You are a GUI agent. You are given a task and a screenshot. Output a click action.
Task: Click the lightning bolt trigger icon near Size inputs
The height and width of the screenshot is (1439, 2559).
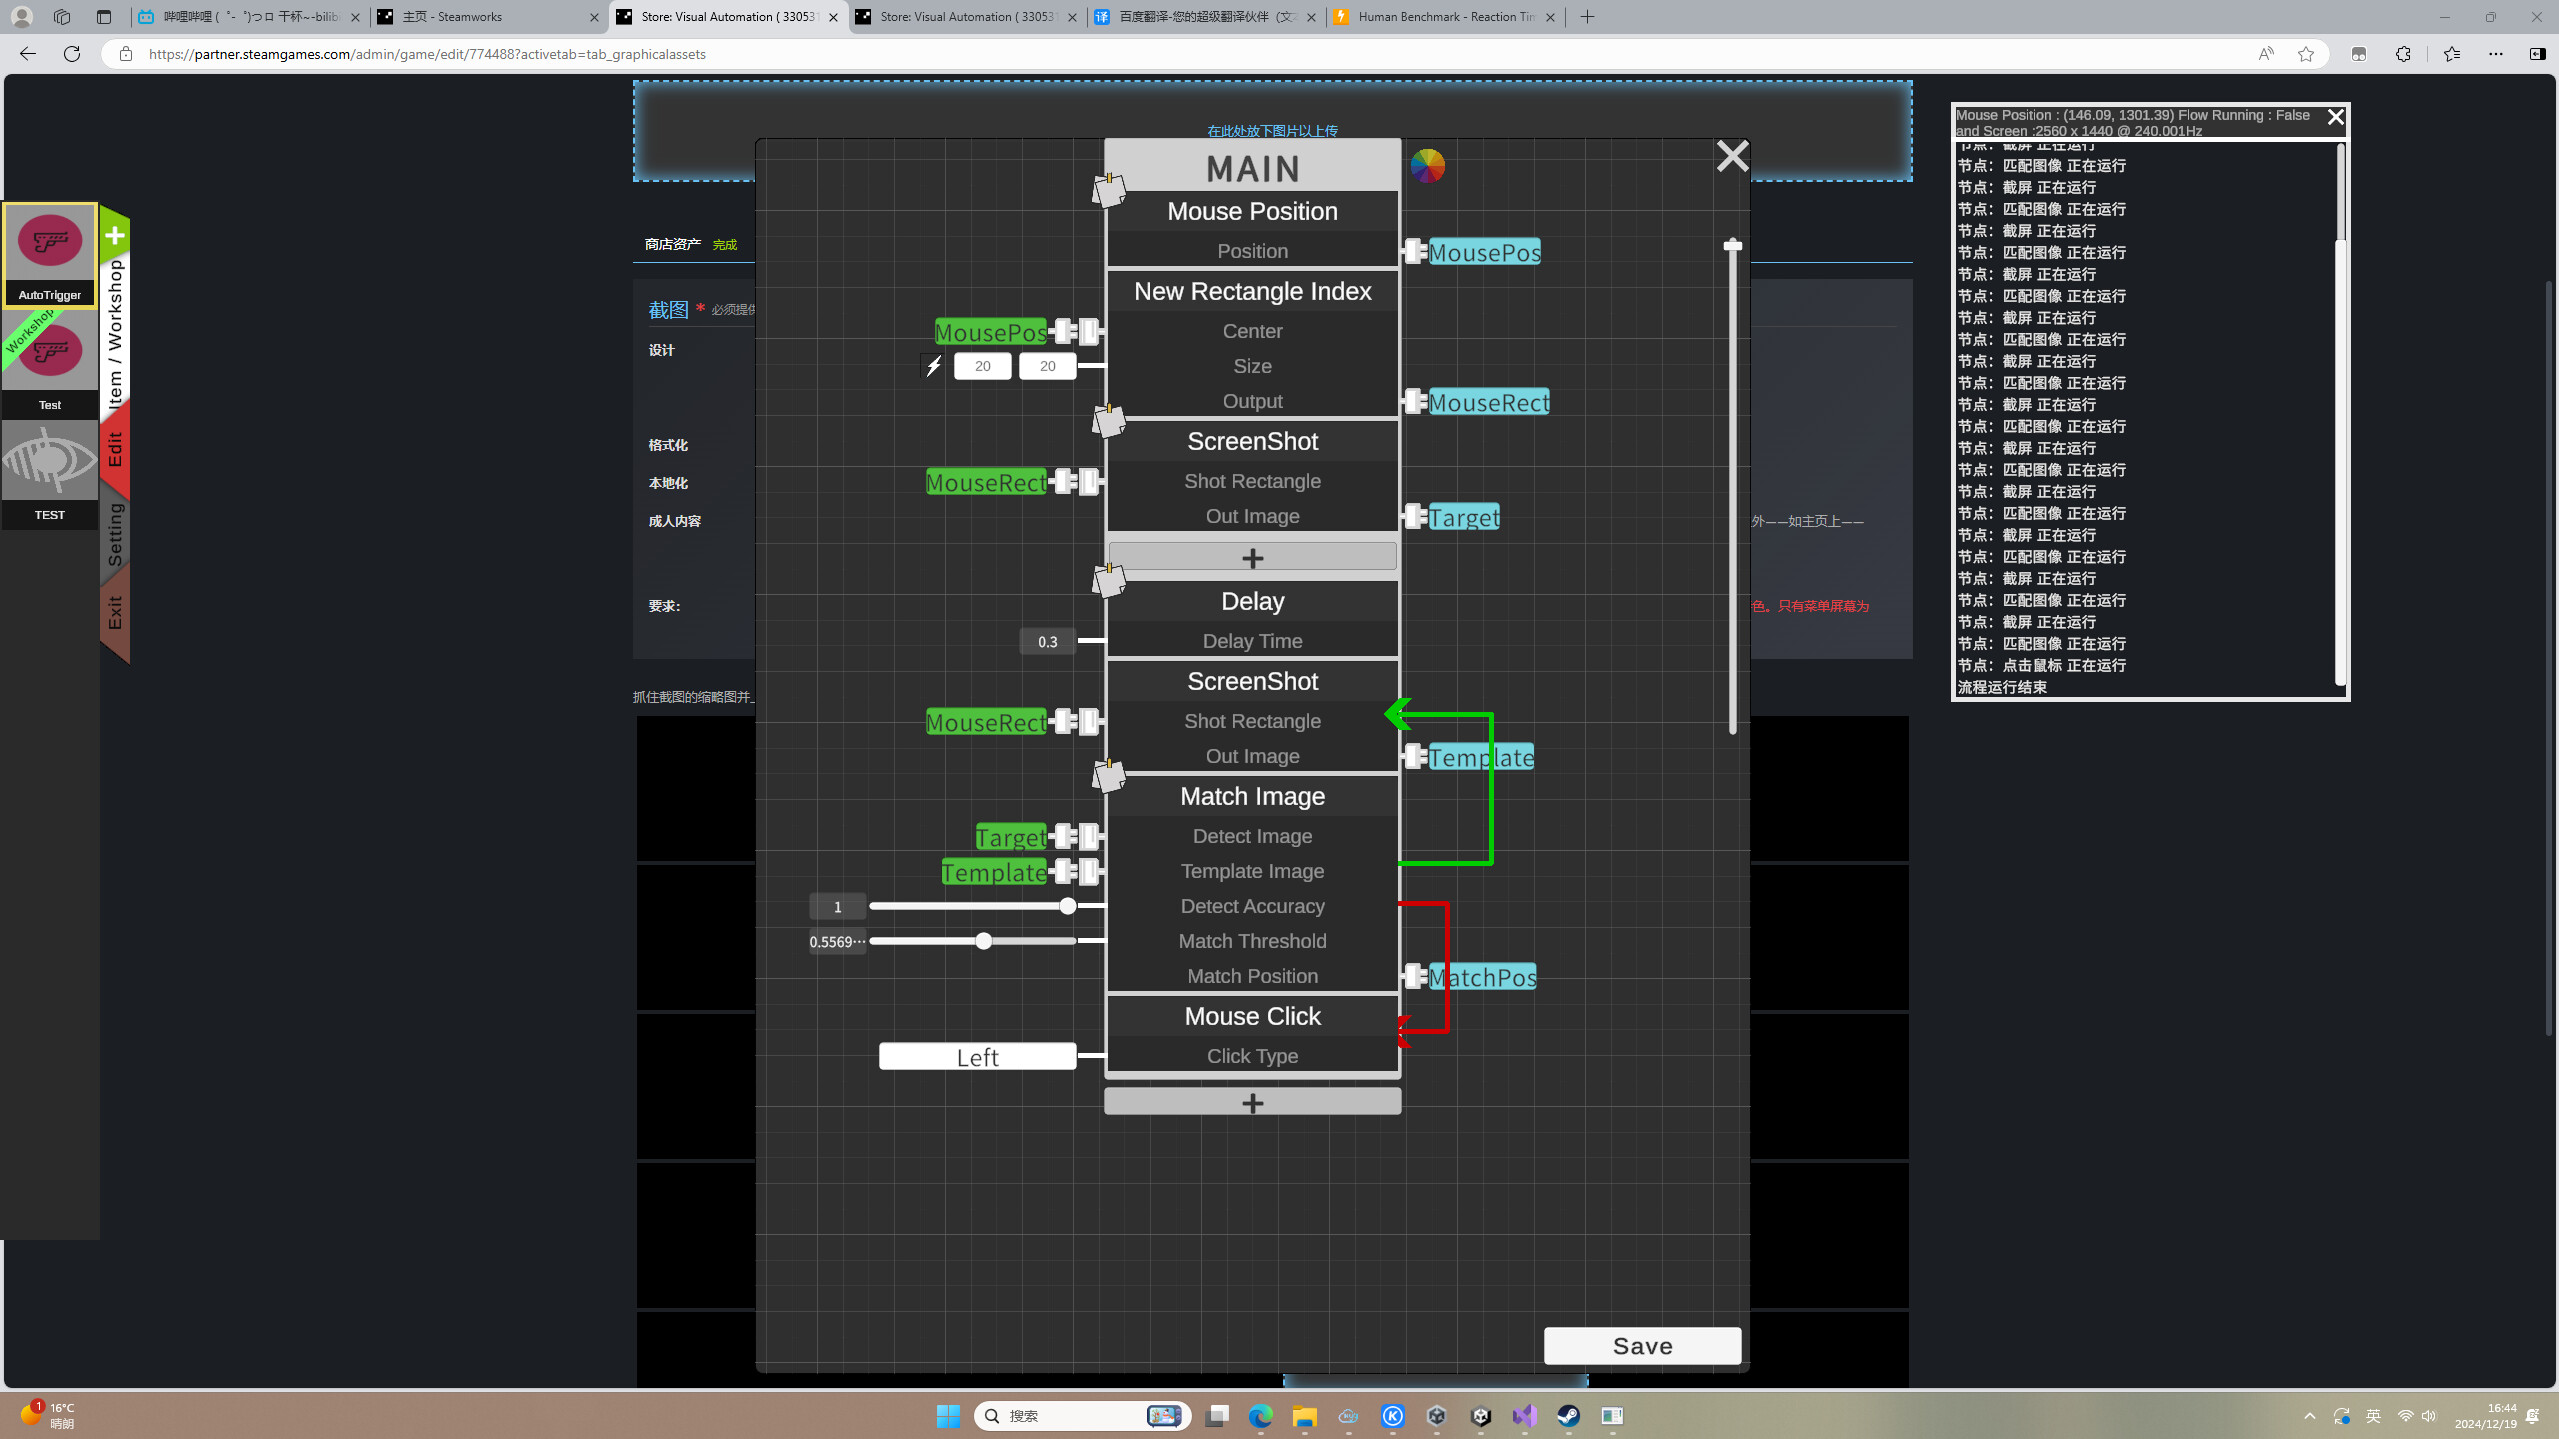(932, 365)
